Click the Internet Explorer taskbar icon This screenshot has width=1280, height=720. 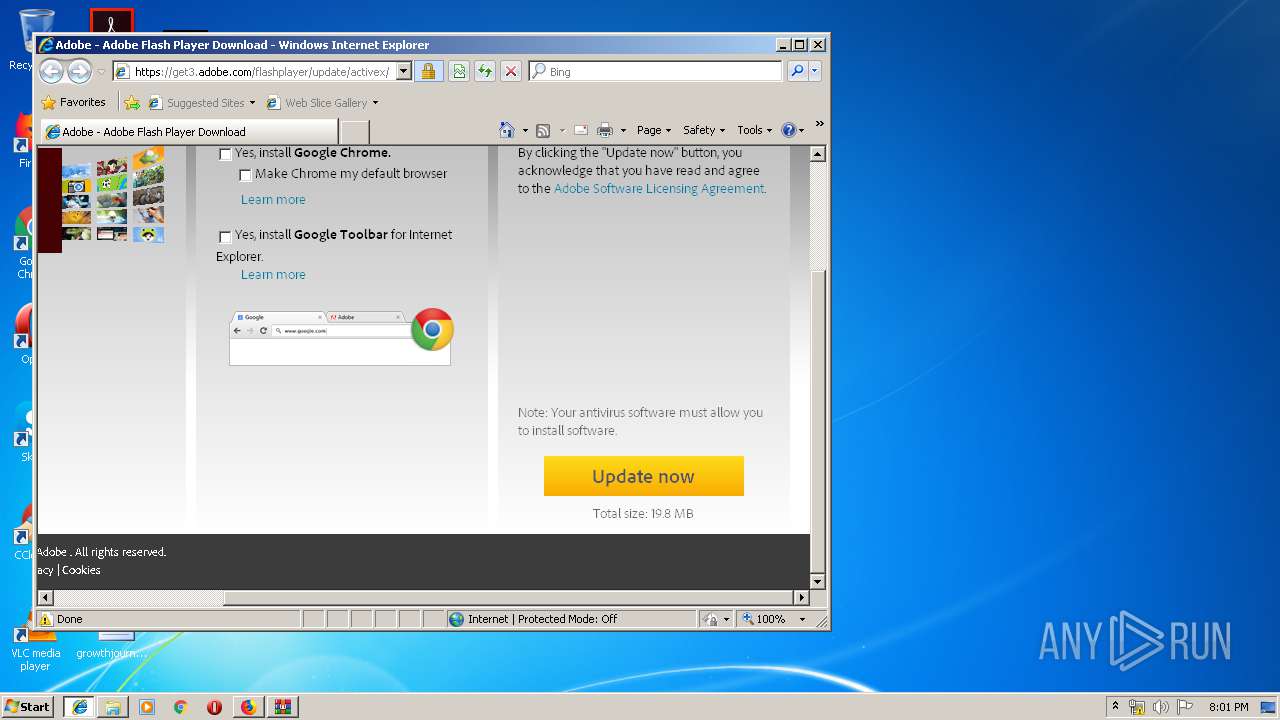point(79,707)
